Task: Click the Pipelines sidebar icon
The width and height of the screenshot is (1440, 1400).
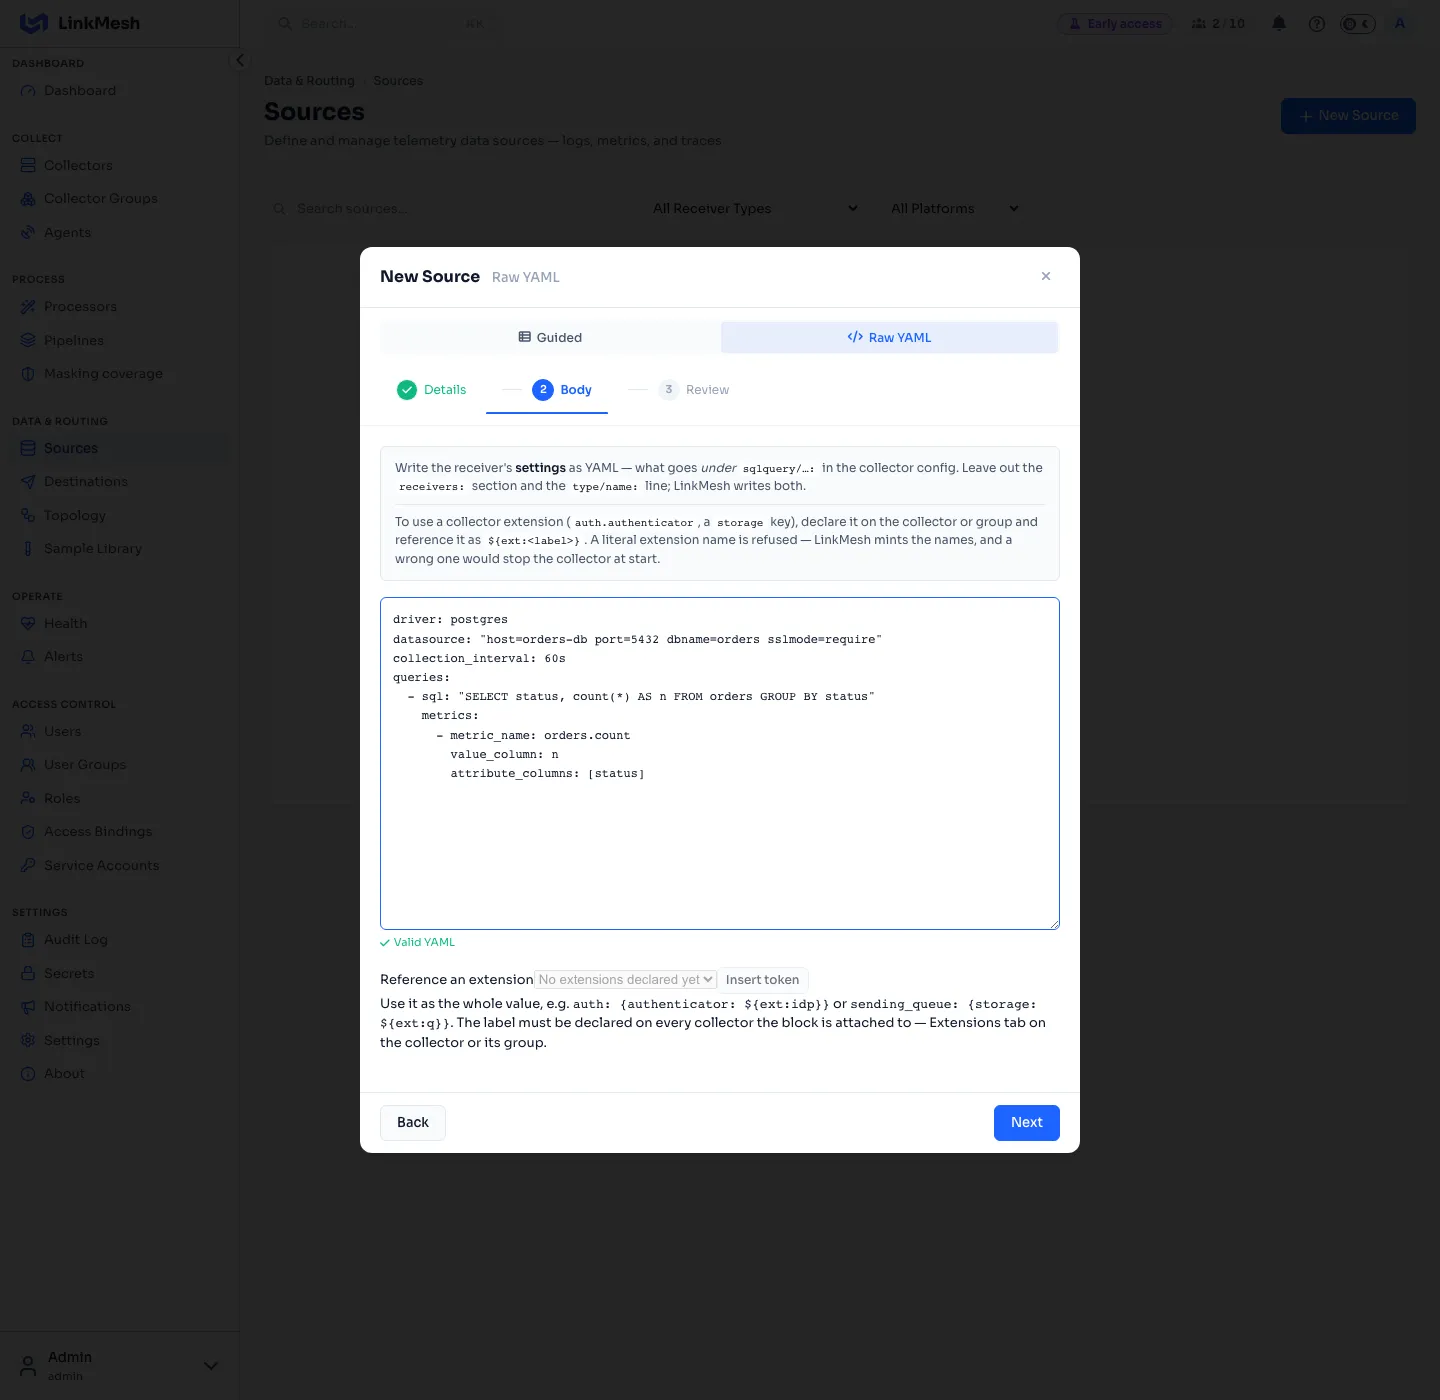Action: click(28, 340)
